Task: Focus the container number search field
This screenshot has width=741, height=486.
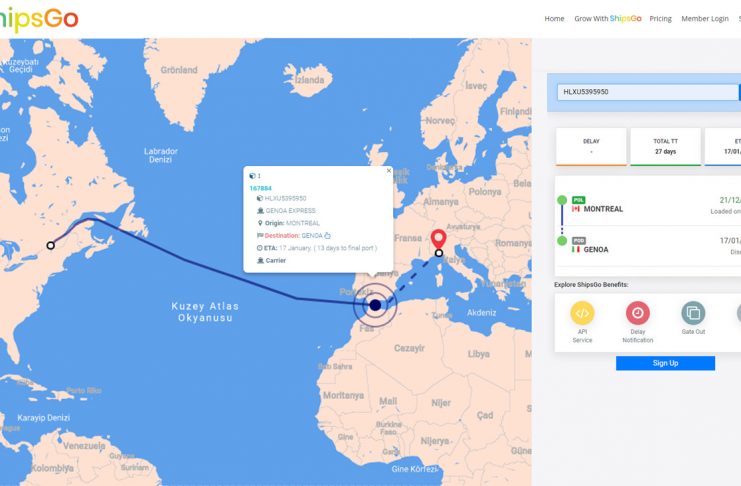Action: 647,92
